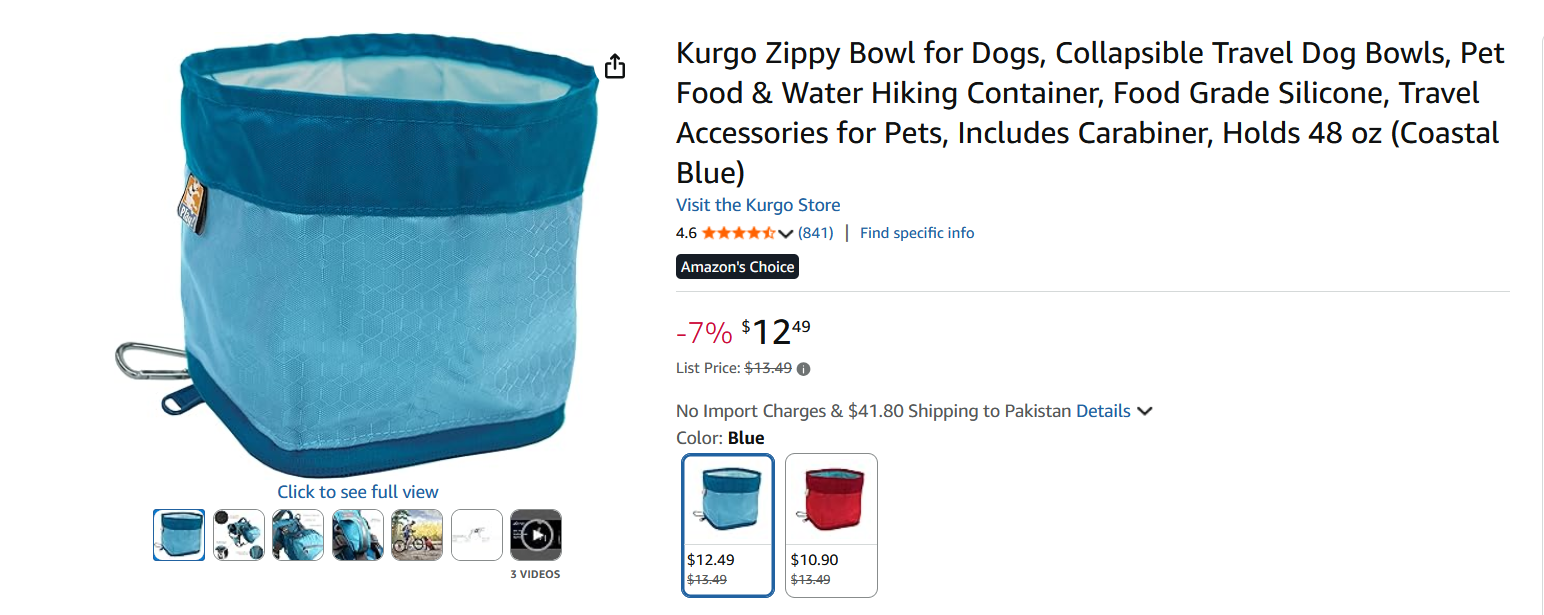Image resolution: width=1544 pixels, height=615 pixels.
Task: Select the second product image thumbnail
Action: (238, 534)
